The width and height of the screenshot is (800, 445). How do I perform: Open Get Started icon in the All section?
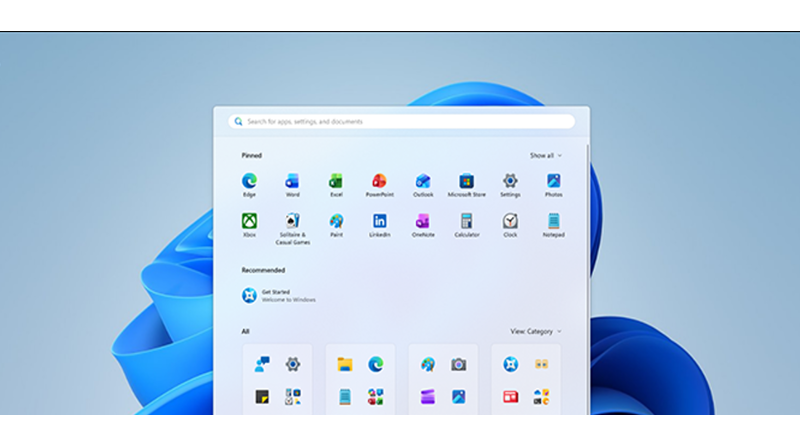(x=511, y=364)
